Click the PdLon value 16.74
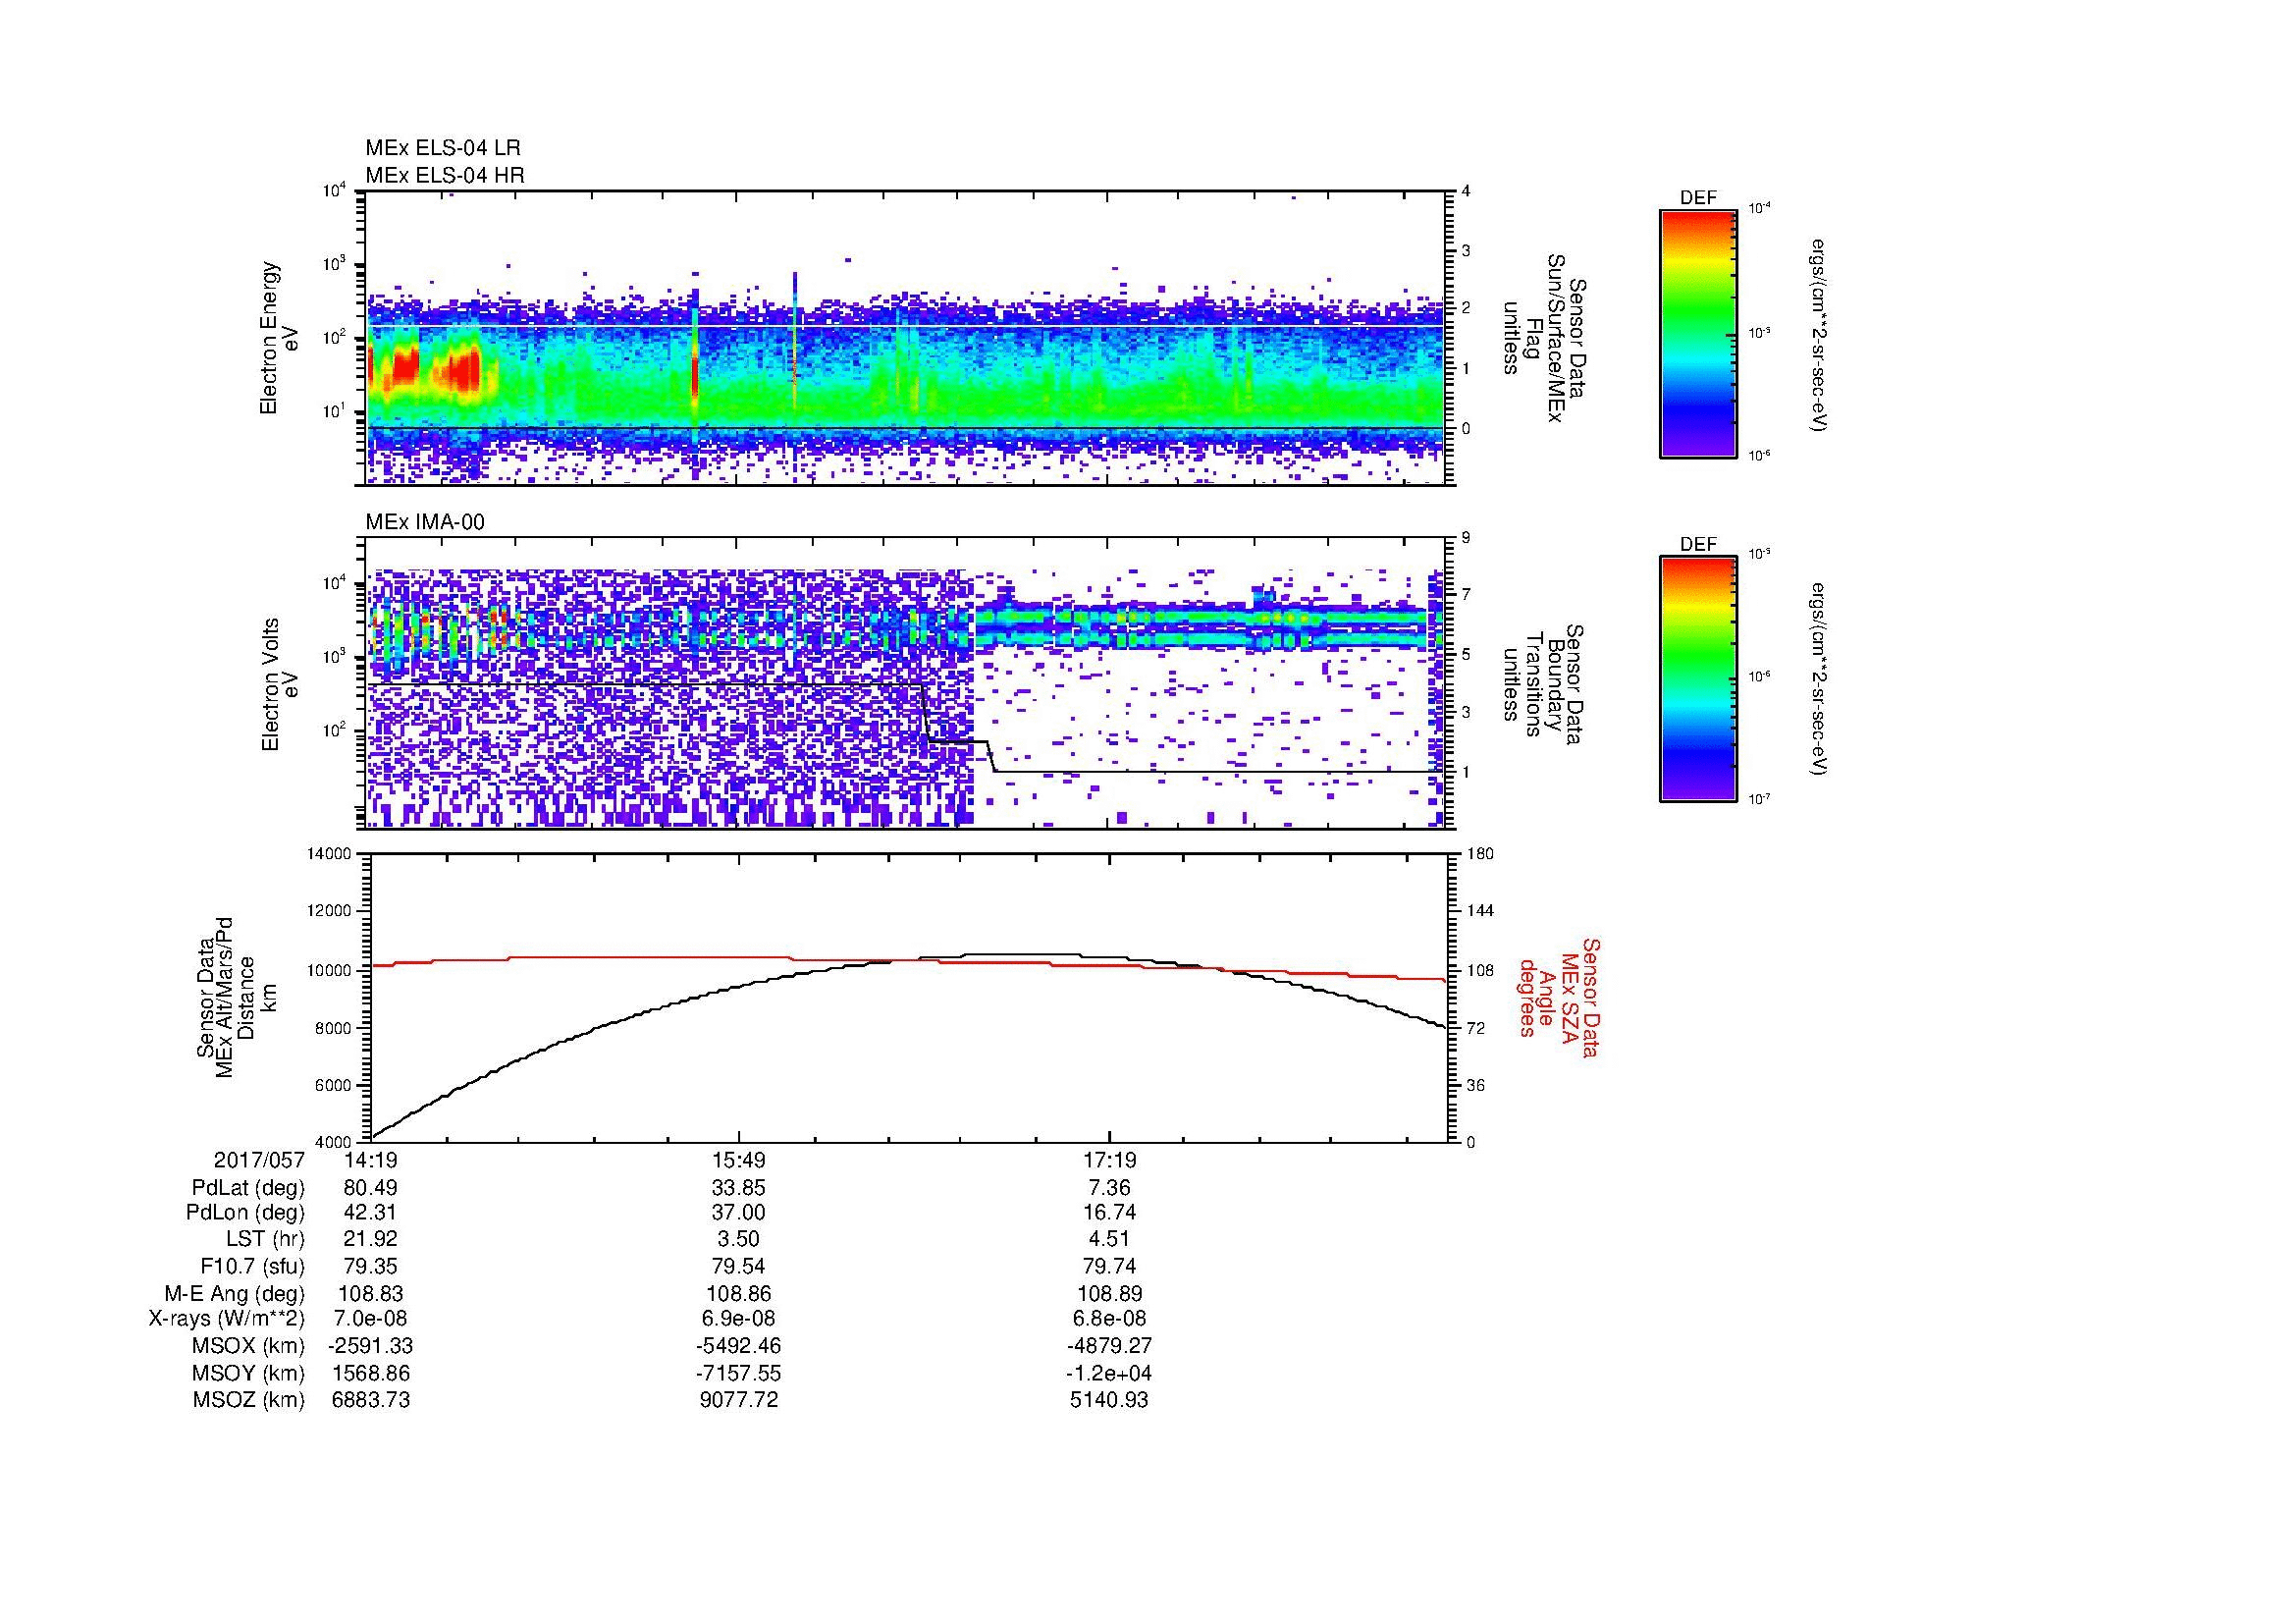 click(x=1110, y=1213)
